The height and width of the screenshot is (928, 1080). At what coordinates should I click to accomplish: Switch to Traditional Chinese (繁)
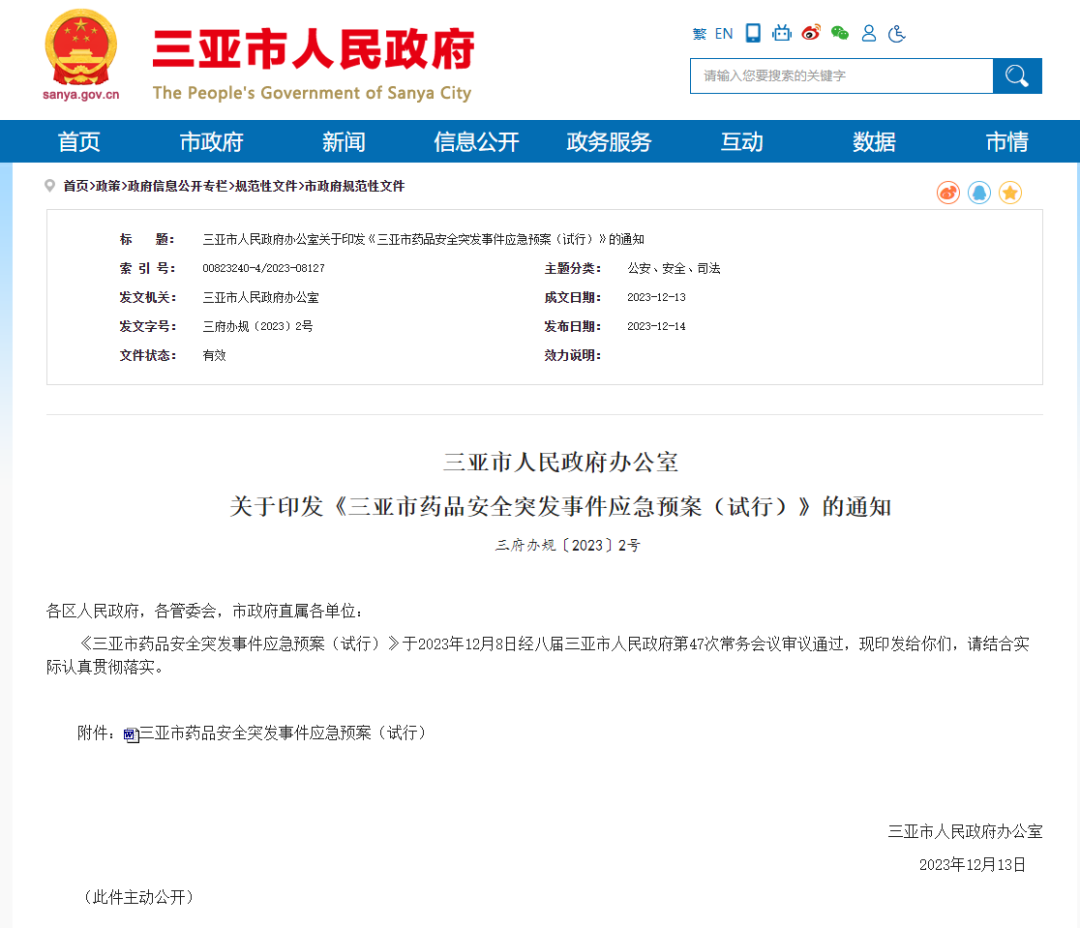[699, 34]
